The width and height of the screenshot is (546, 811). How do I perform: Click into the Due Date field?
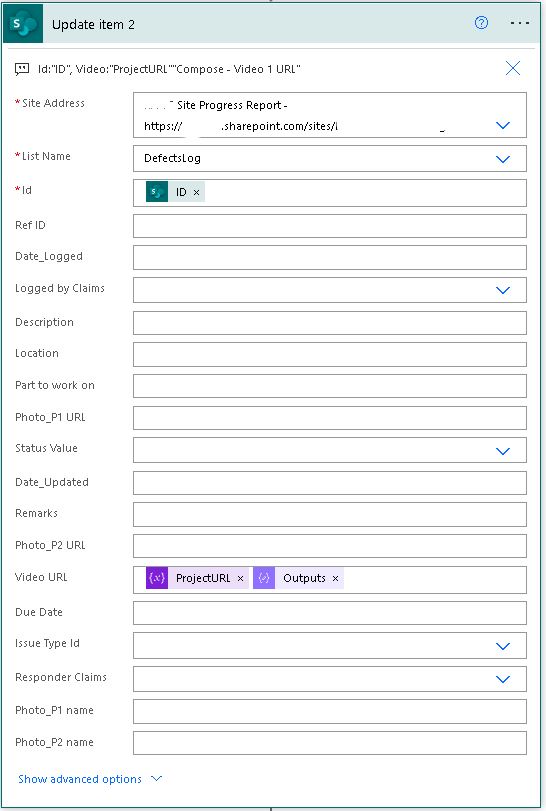(330, 613)
